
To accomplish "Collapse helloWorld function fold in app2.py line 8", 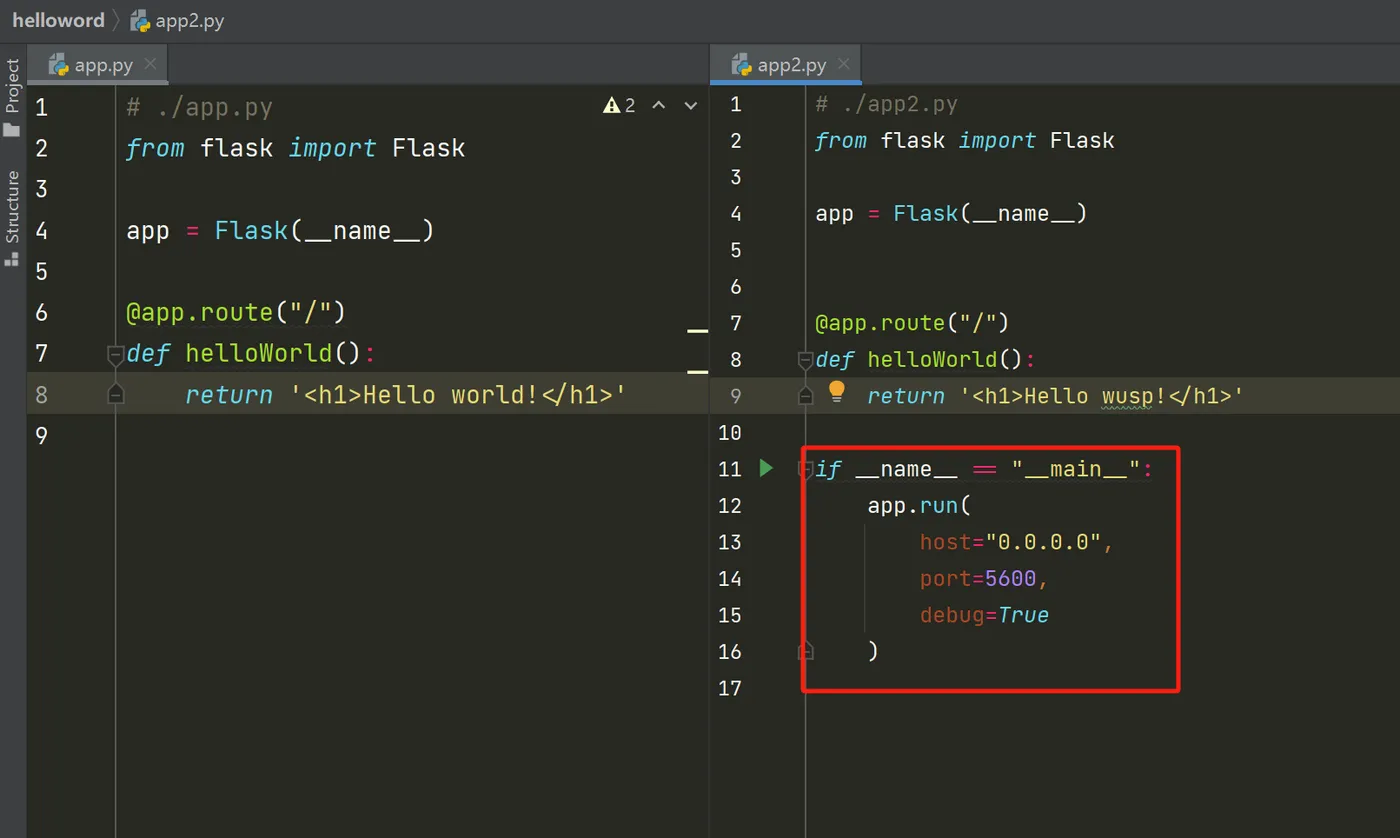I will (805, 359).
